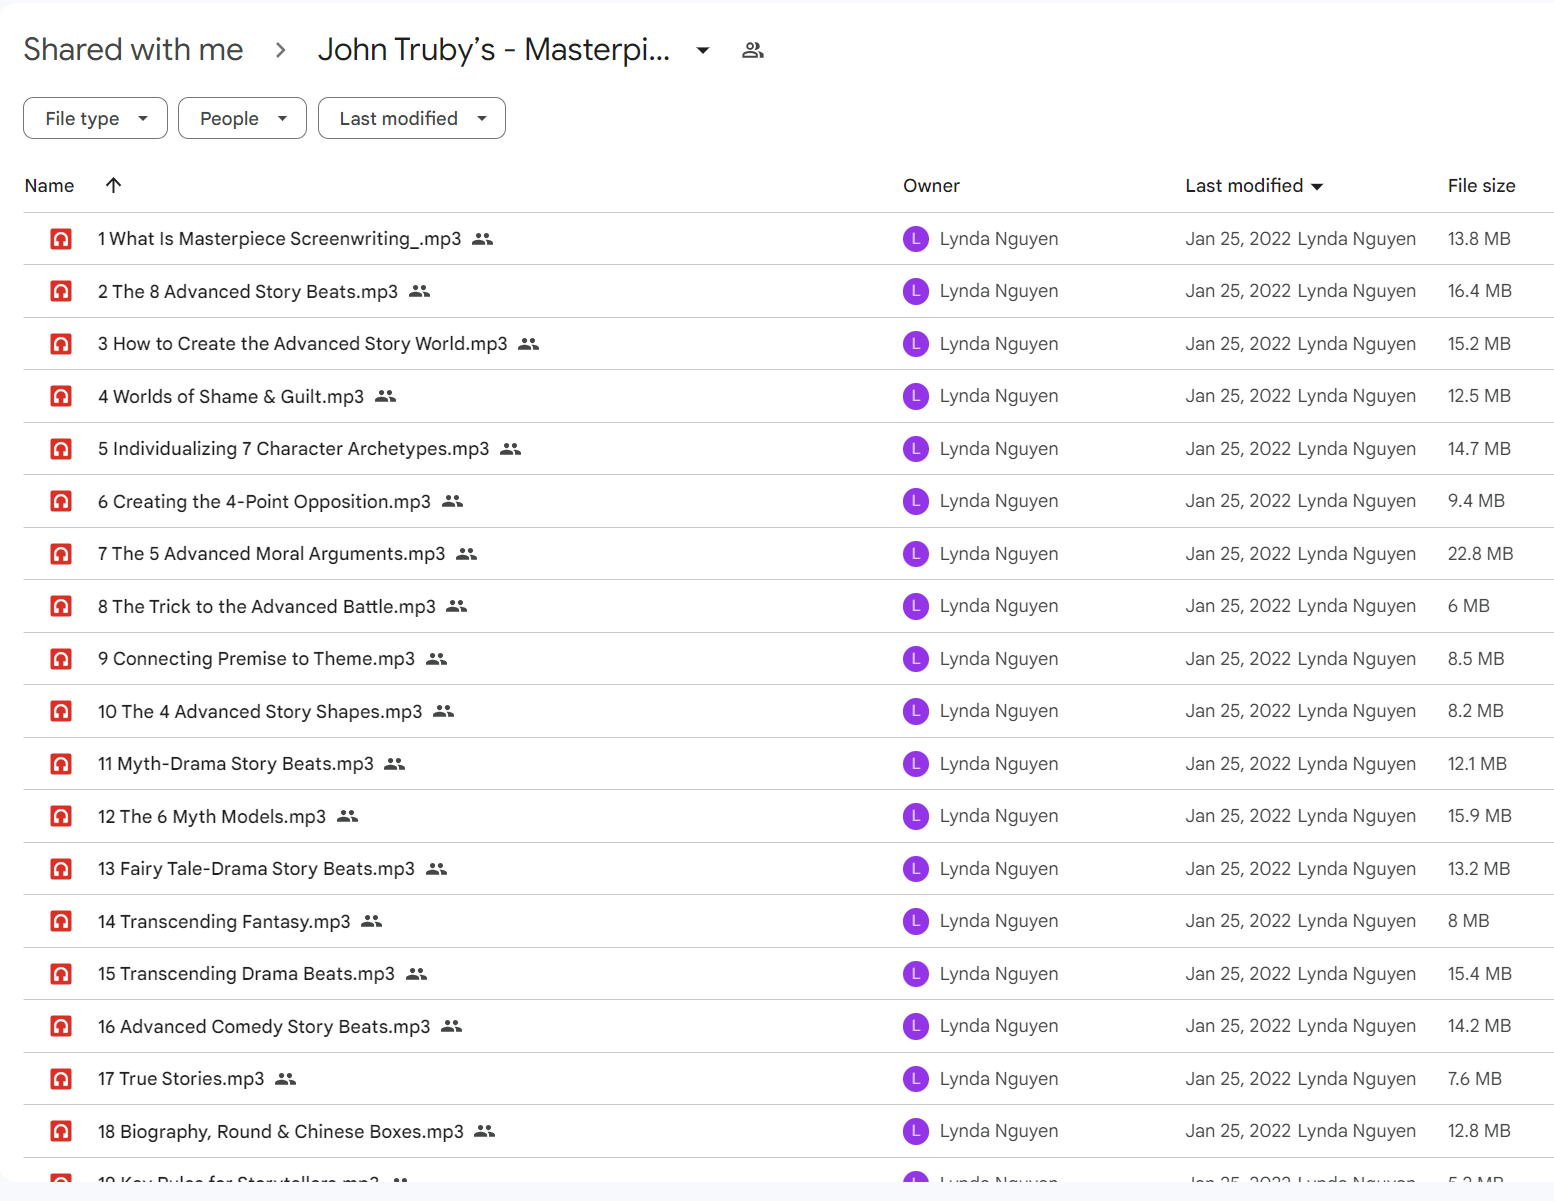Select 6 Creating the 4-Point Opposition.mp3
Screen dimensions: 1554x1201
pos(264,501)
